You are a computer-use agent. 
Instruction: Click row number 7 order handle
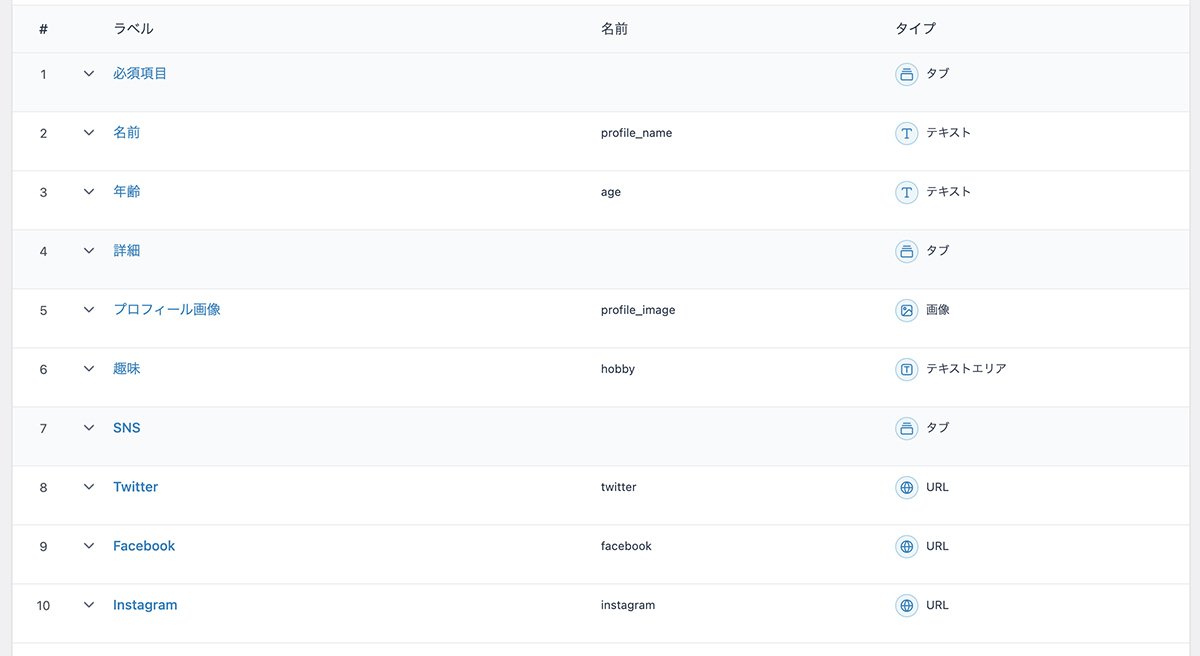pos(43,428)
